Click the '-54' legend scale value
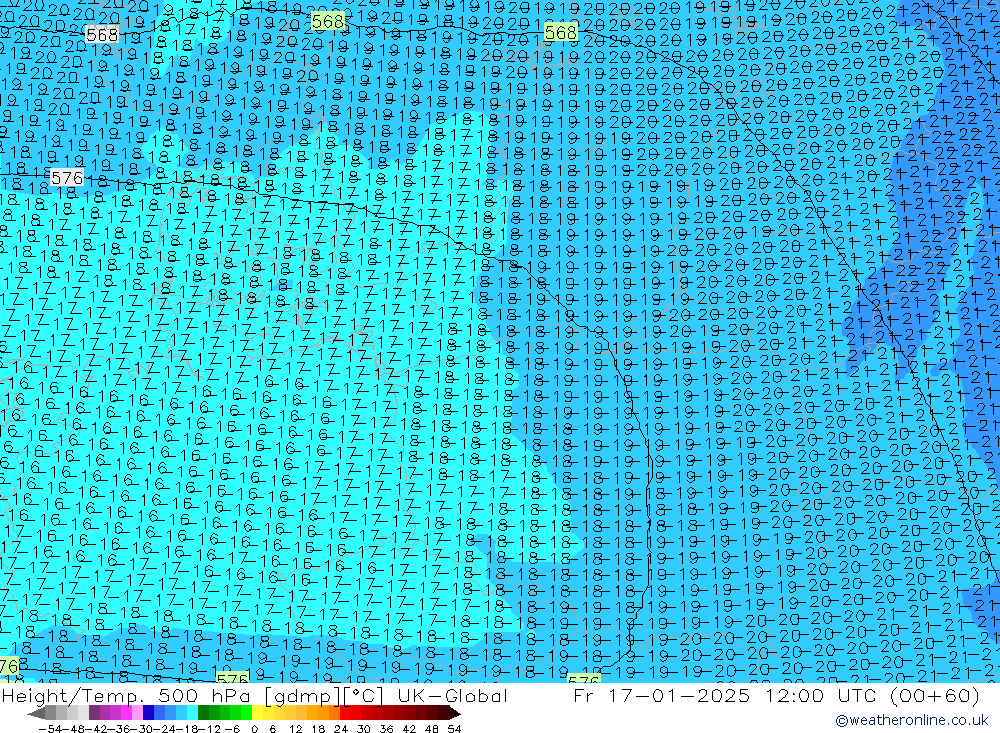The height and width of the screenshot is (733, 1000). (x=51, y=729)
